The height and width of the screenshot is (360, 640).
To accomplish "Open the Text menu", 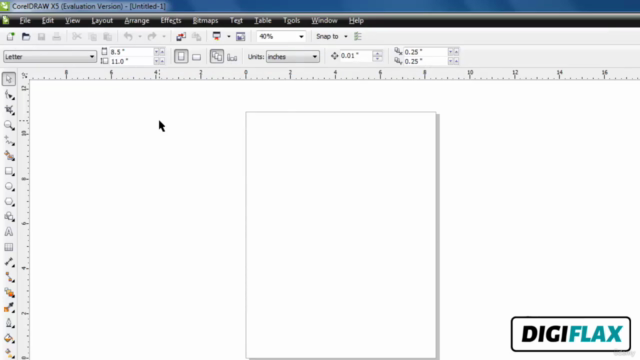I will (236, 20).
